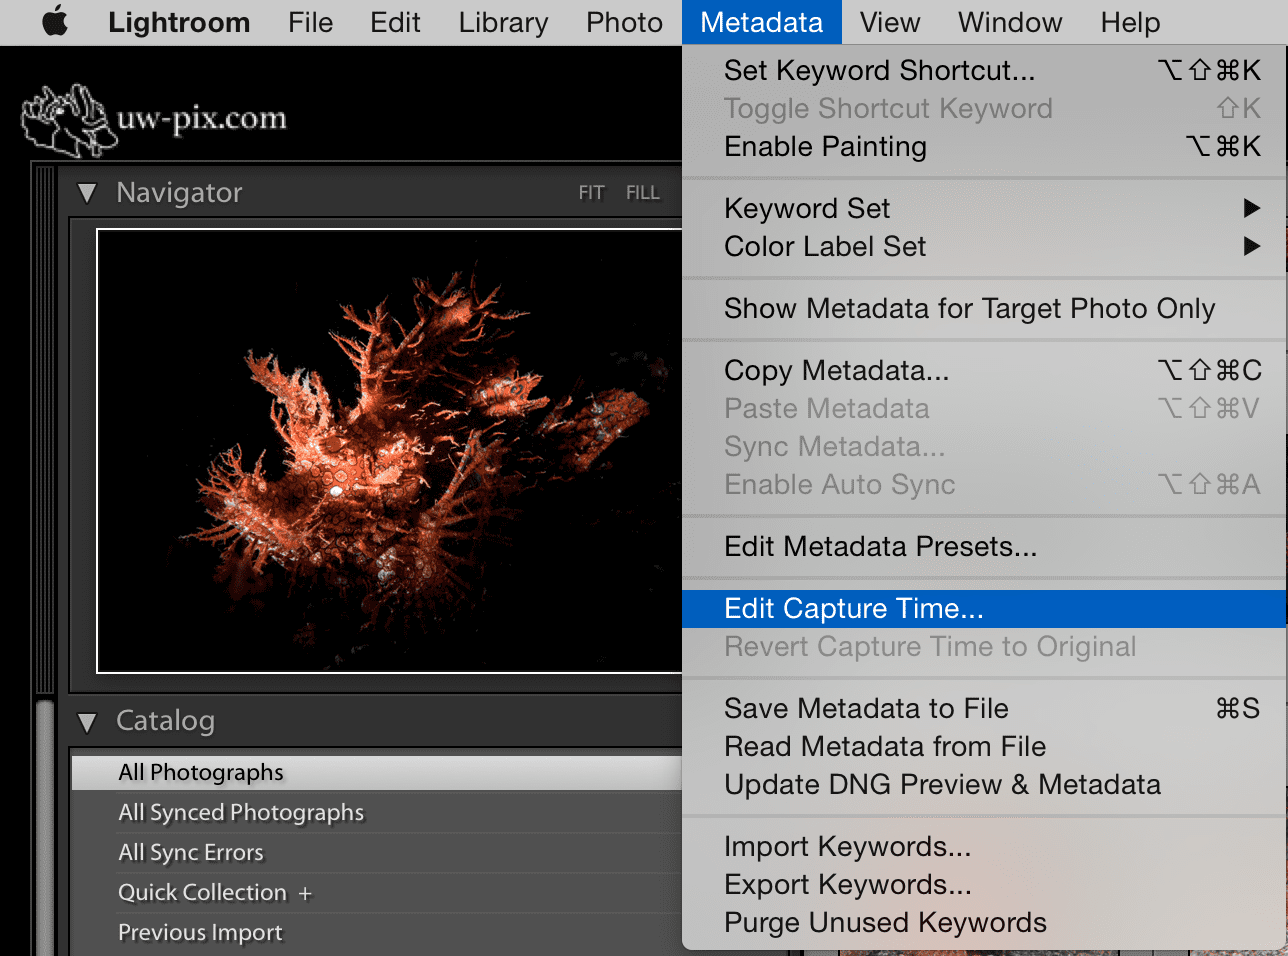Choose Import Keywords...

click(984, 846)
